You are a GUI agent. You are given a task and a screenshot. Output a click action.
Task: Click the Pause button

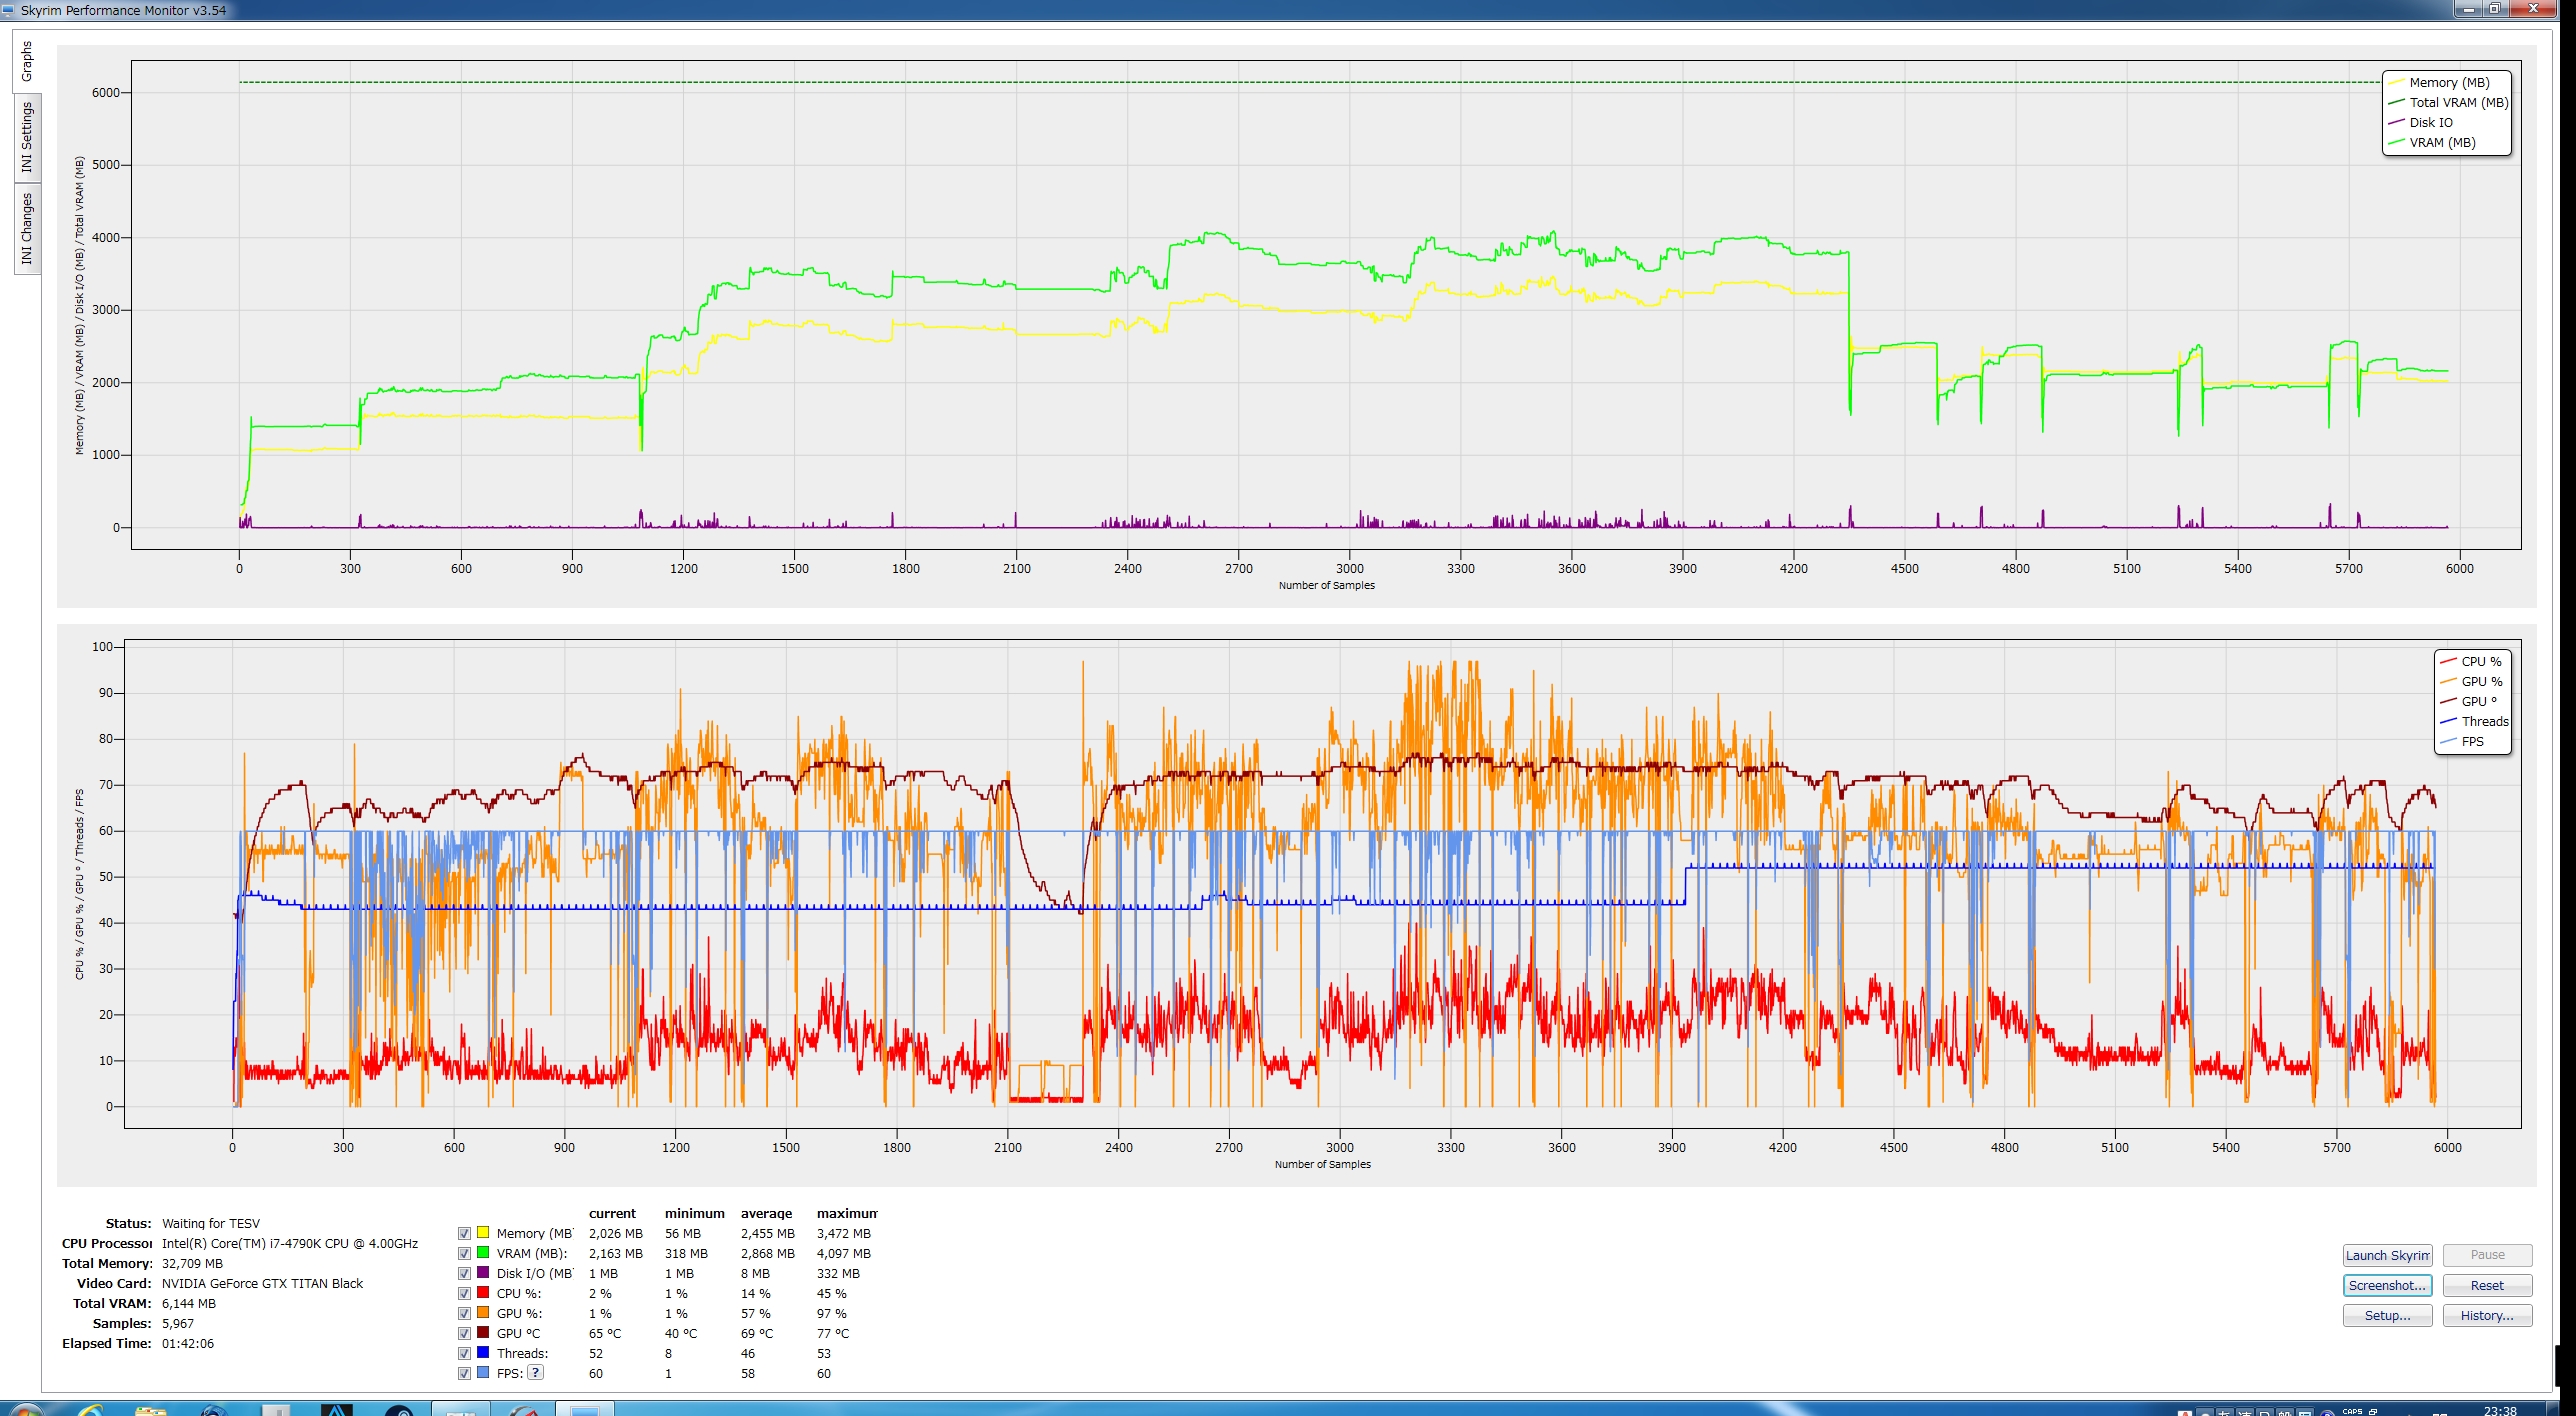(2487, 1255)
